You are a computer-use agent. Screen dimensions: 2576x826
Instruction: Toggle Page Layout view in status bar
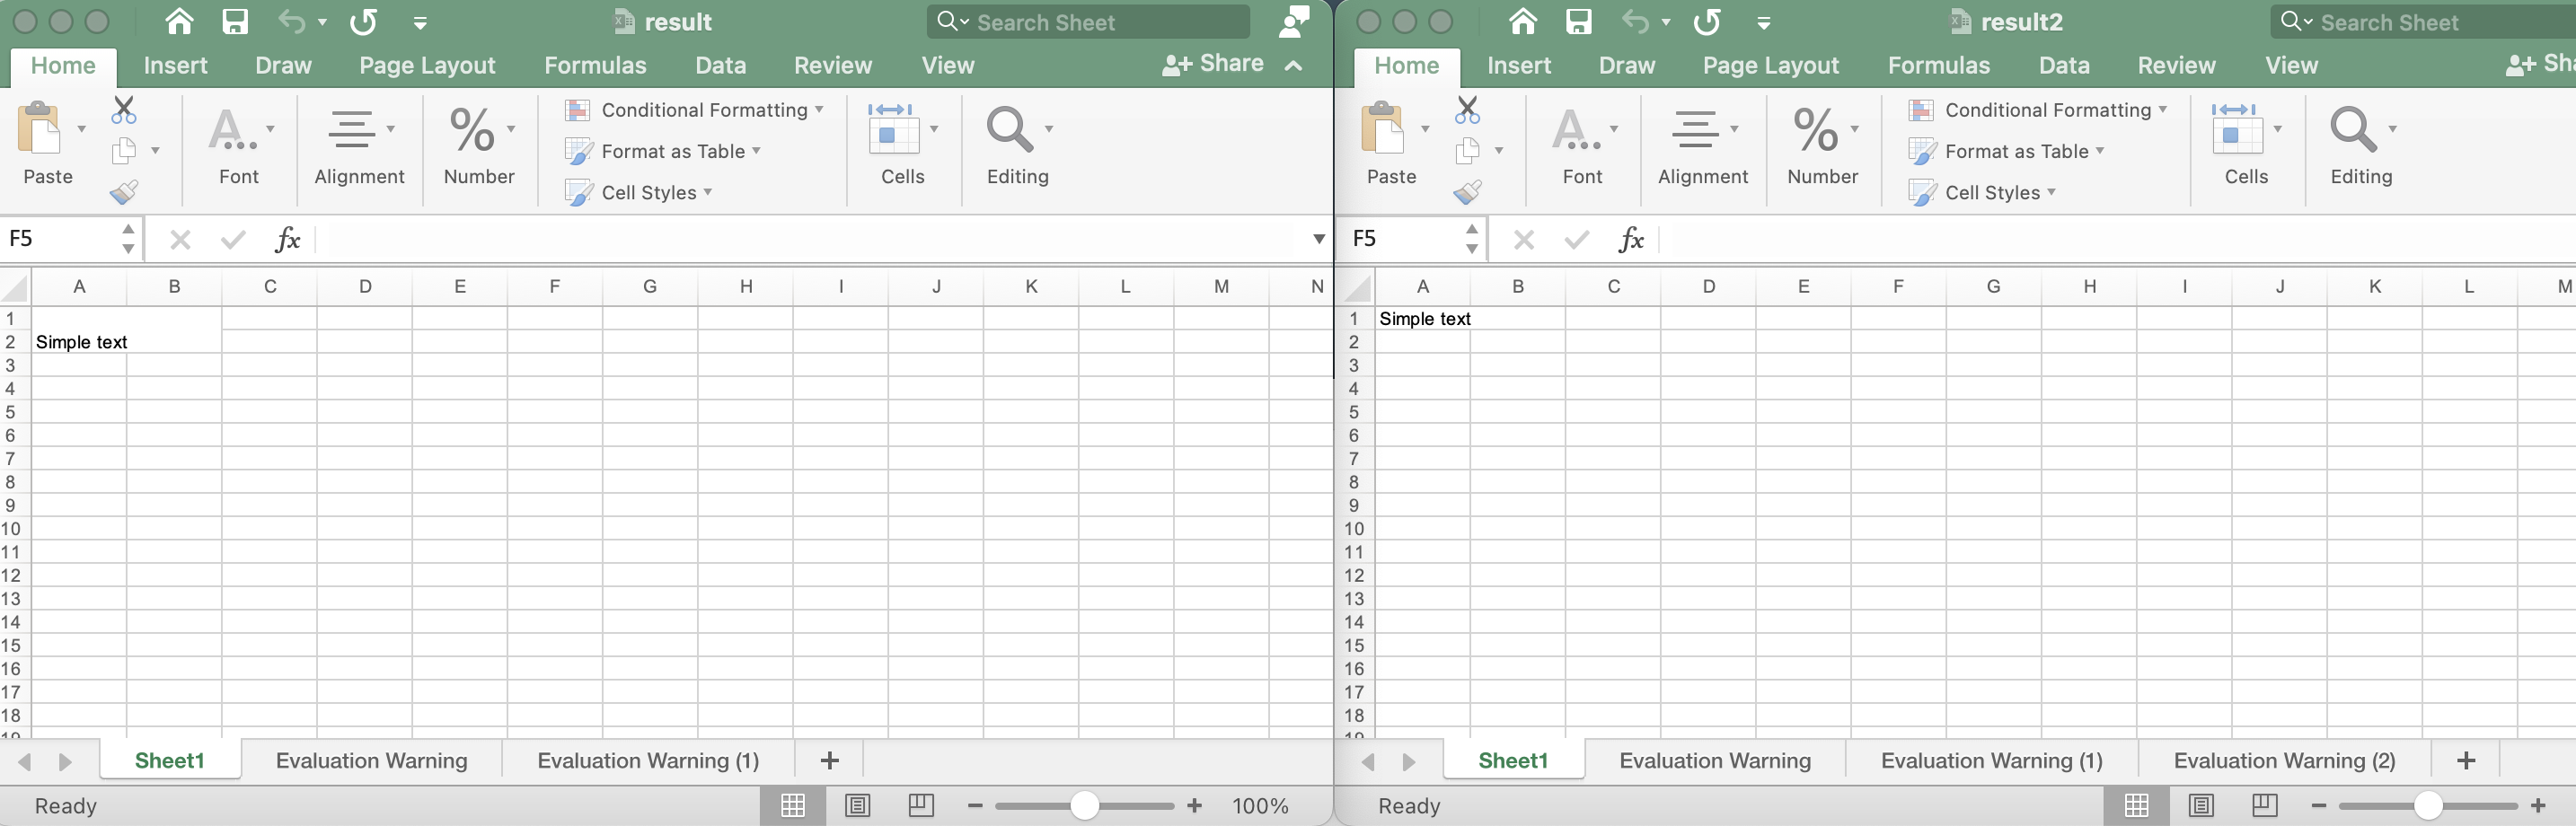[x=858, y=805]
